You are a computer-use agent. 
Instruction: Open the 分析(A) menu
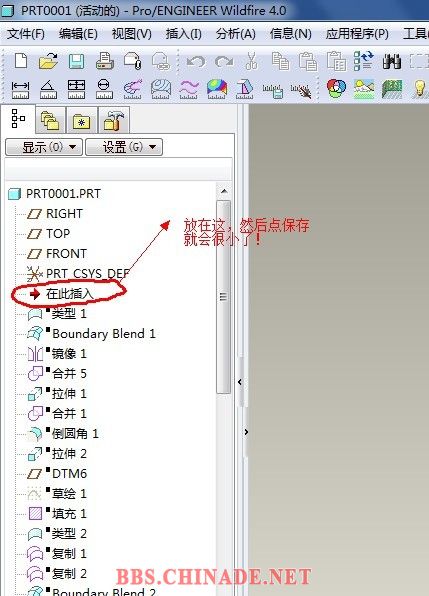236,34
